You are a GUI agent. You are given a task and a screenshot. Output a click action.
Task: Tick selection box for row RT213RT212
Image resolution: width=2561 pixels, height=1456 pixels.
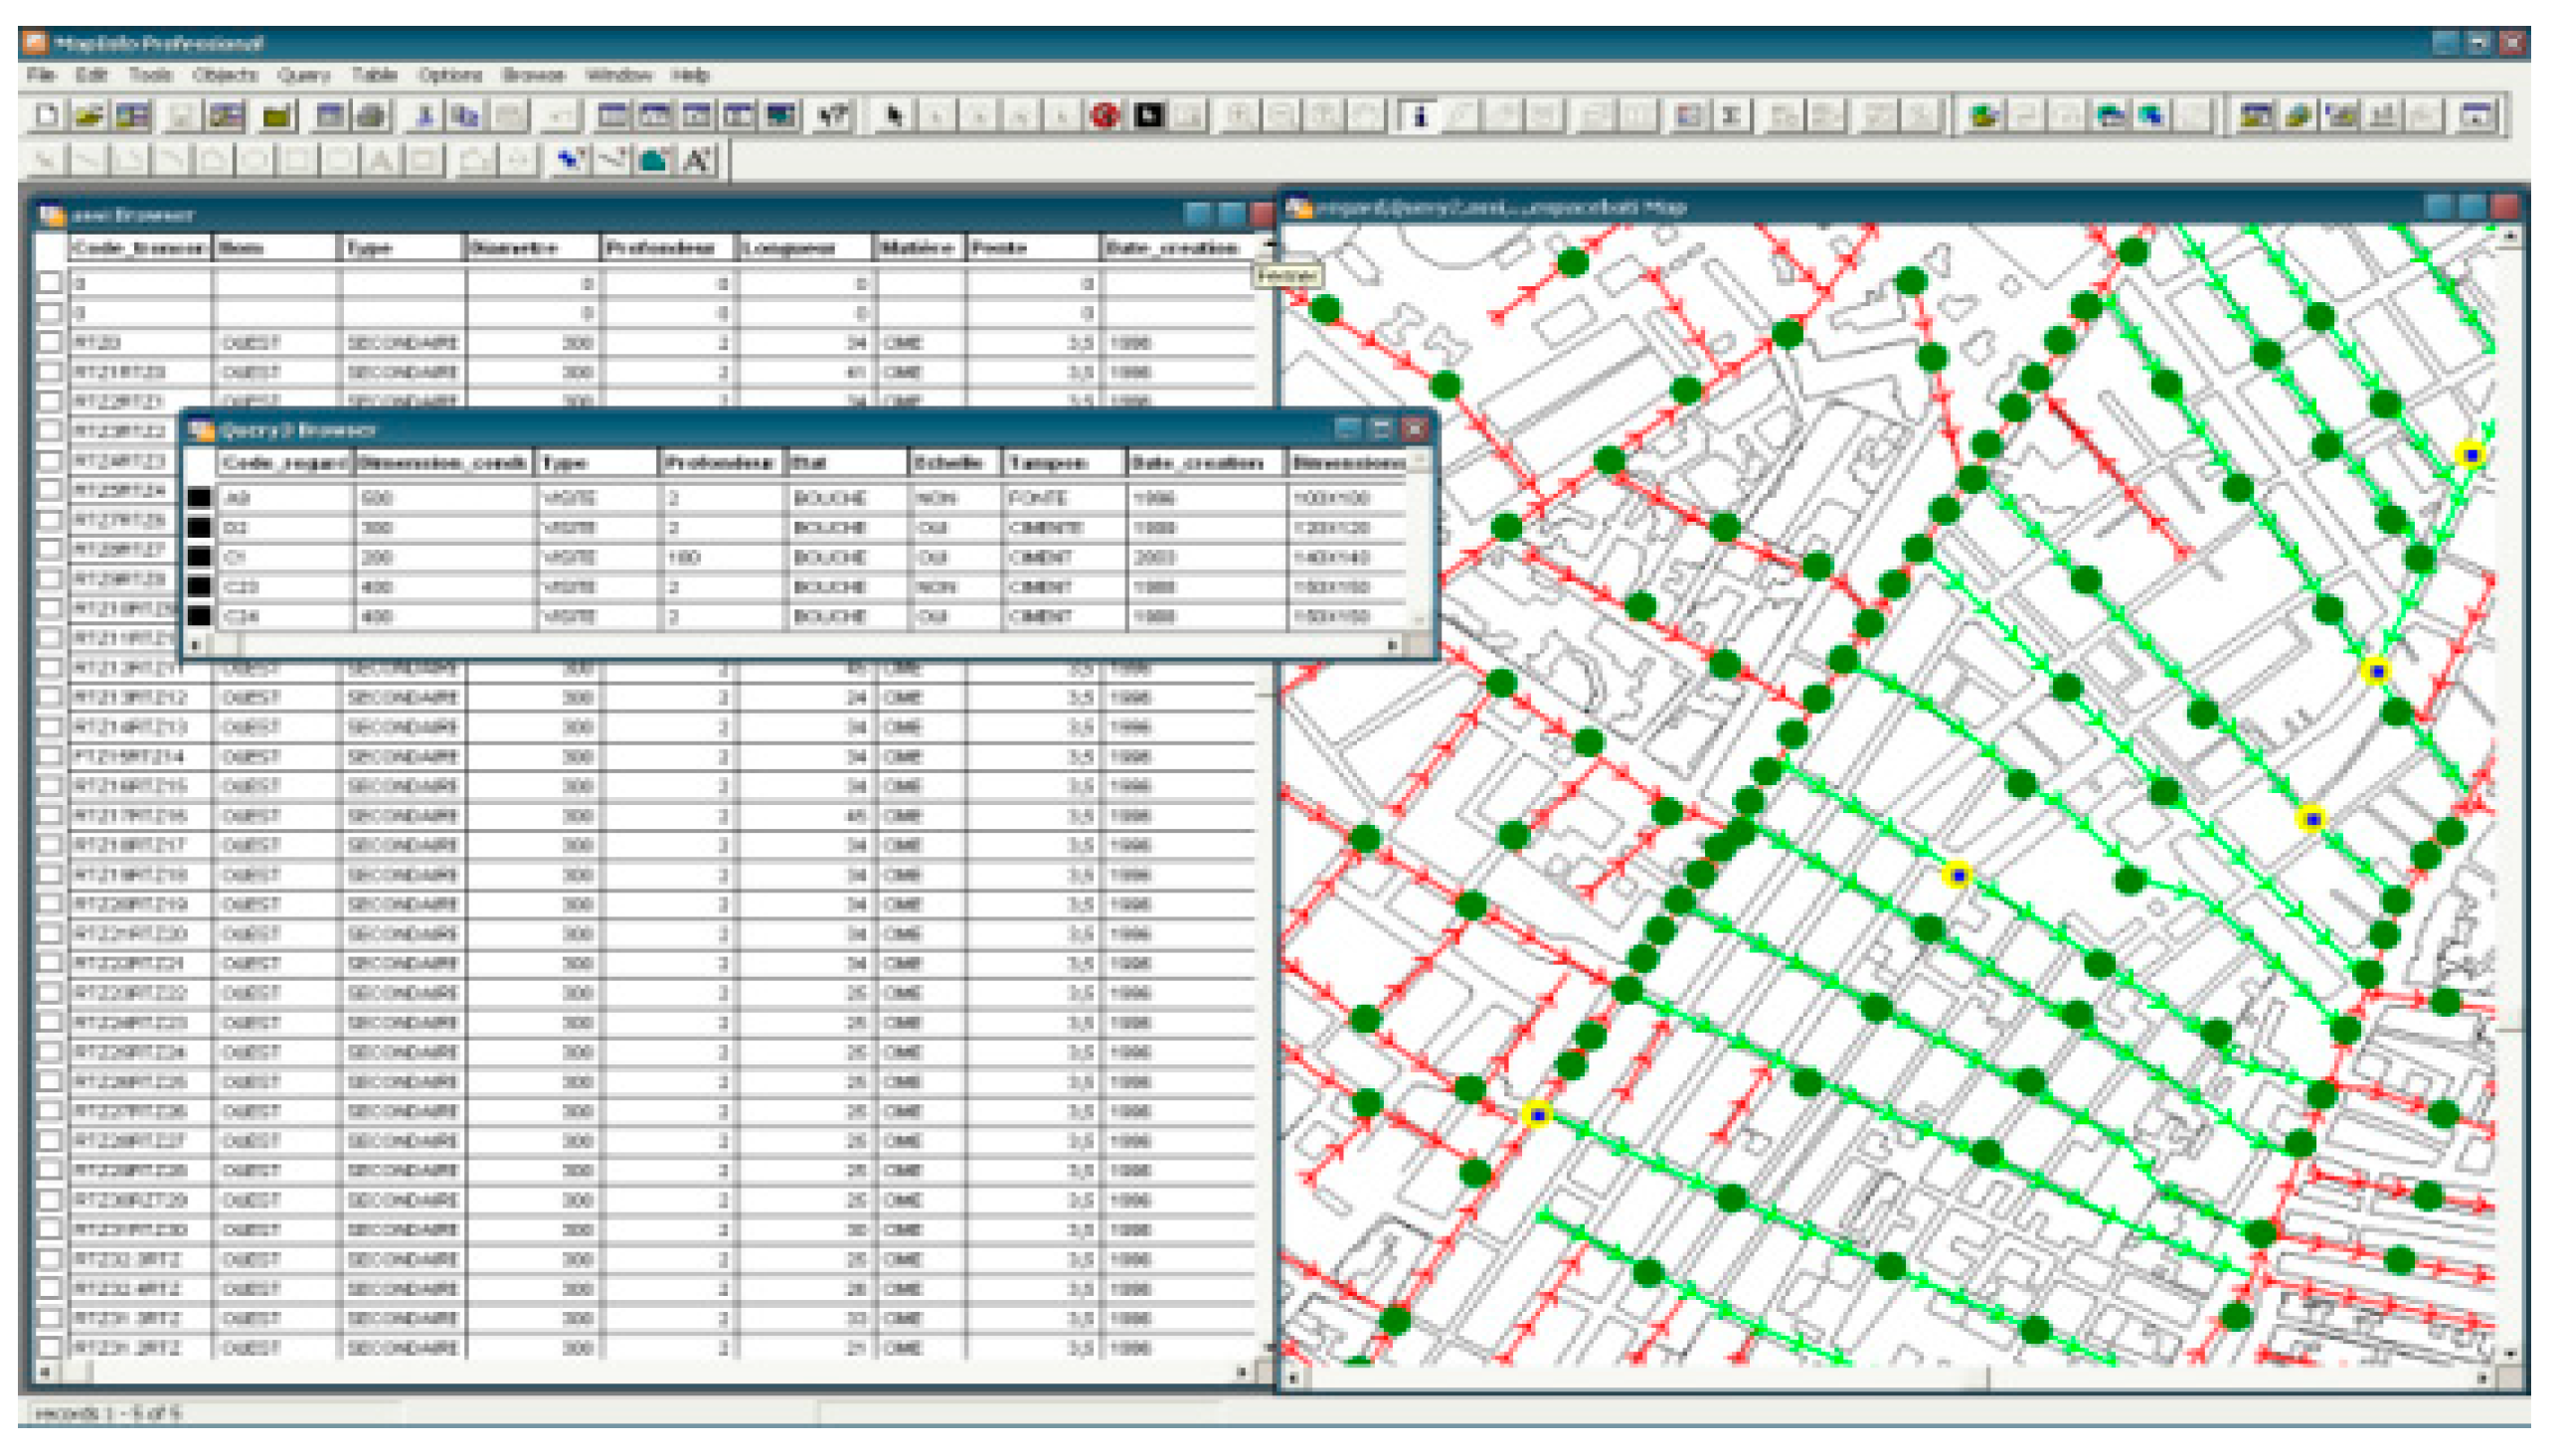click(x=50, y=697)
